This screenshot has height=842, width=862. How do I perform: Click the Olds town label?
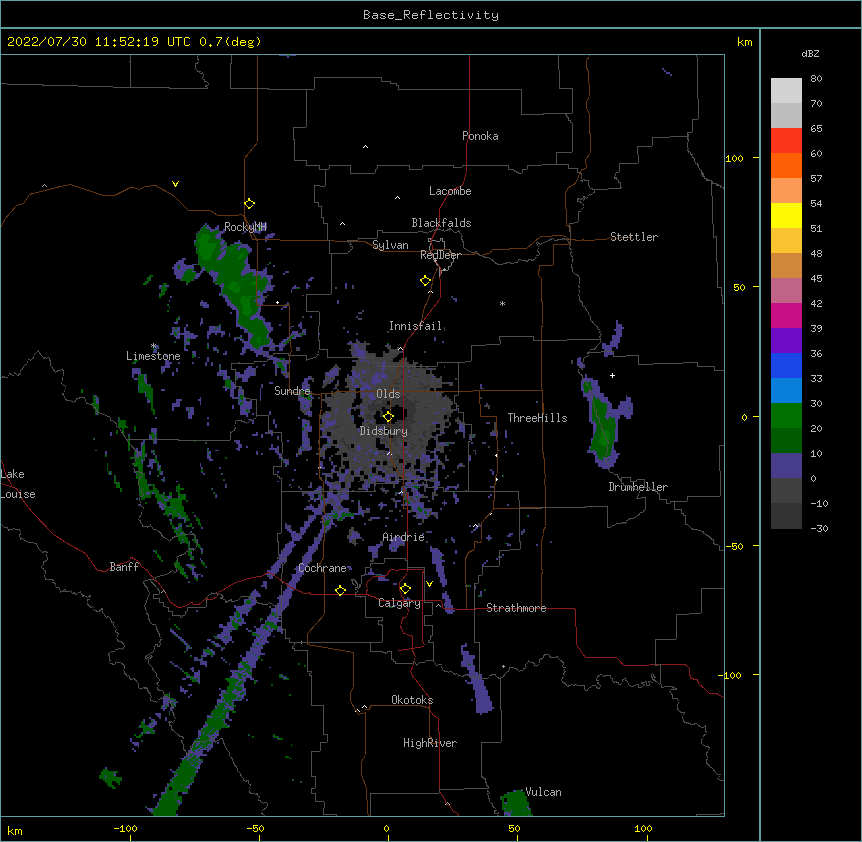[388, 394]
